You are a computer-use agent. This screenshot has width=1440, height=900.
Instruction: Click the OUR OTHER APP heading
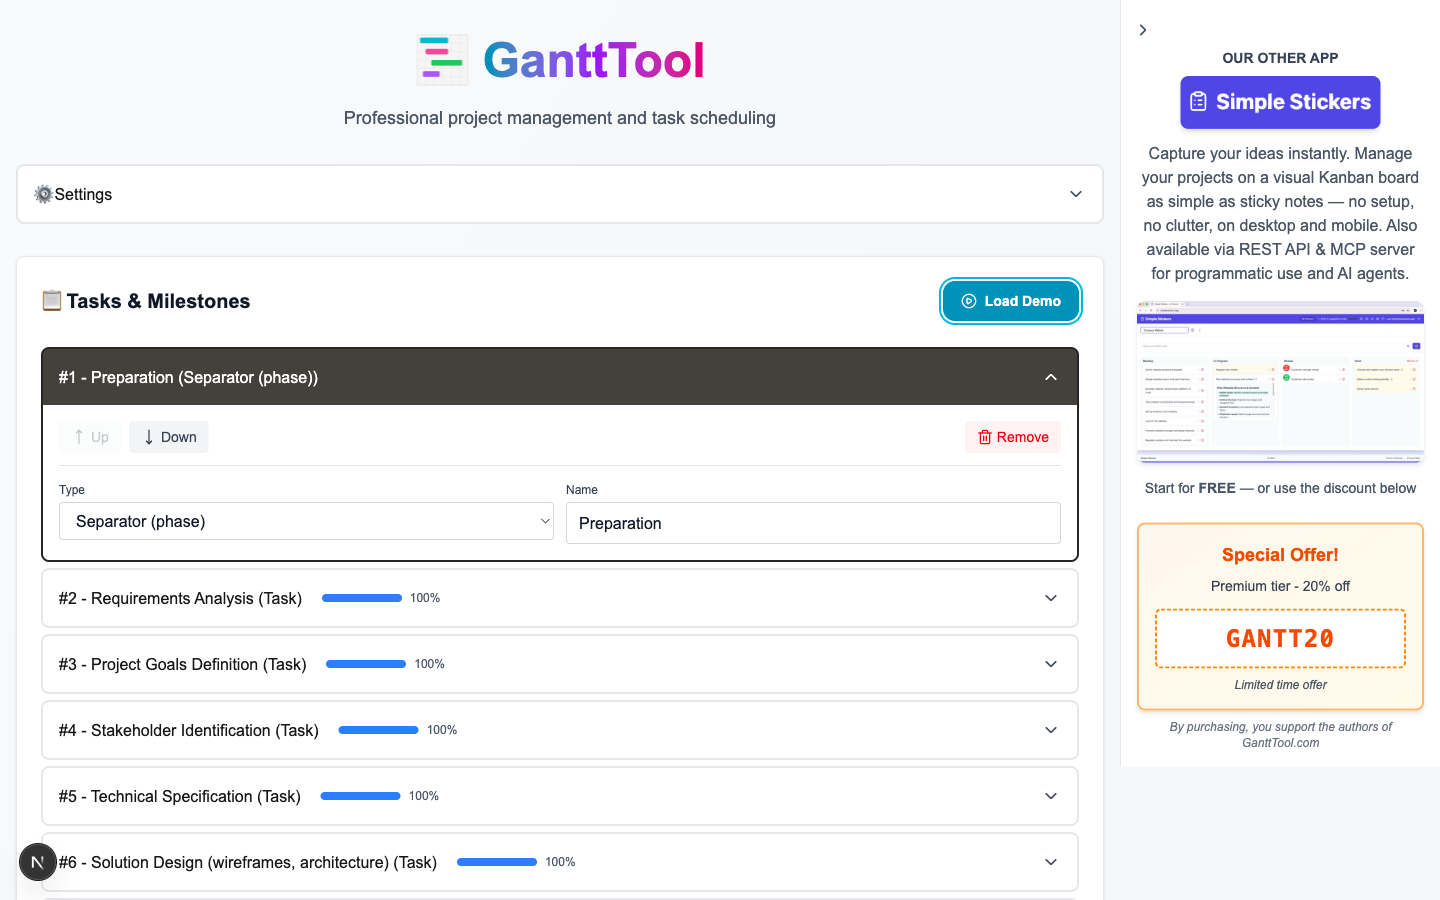click(1280, 58)
